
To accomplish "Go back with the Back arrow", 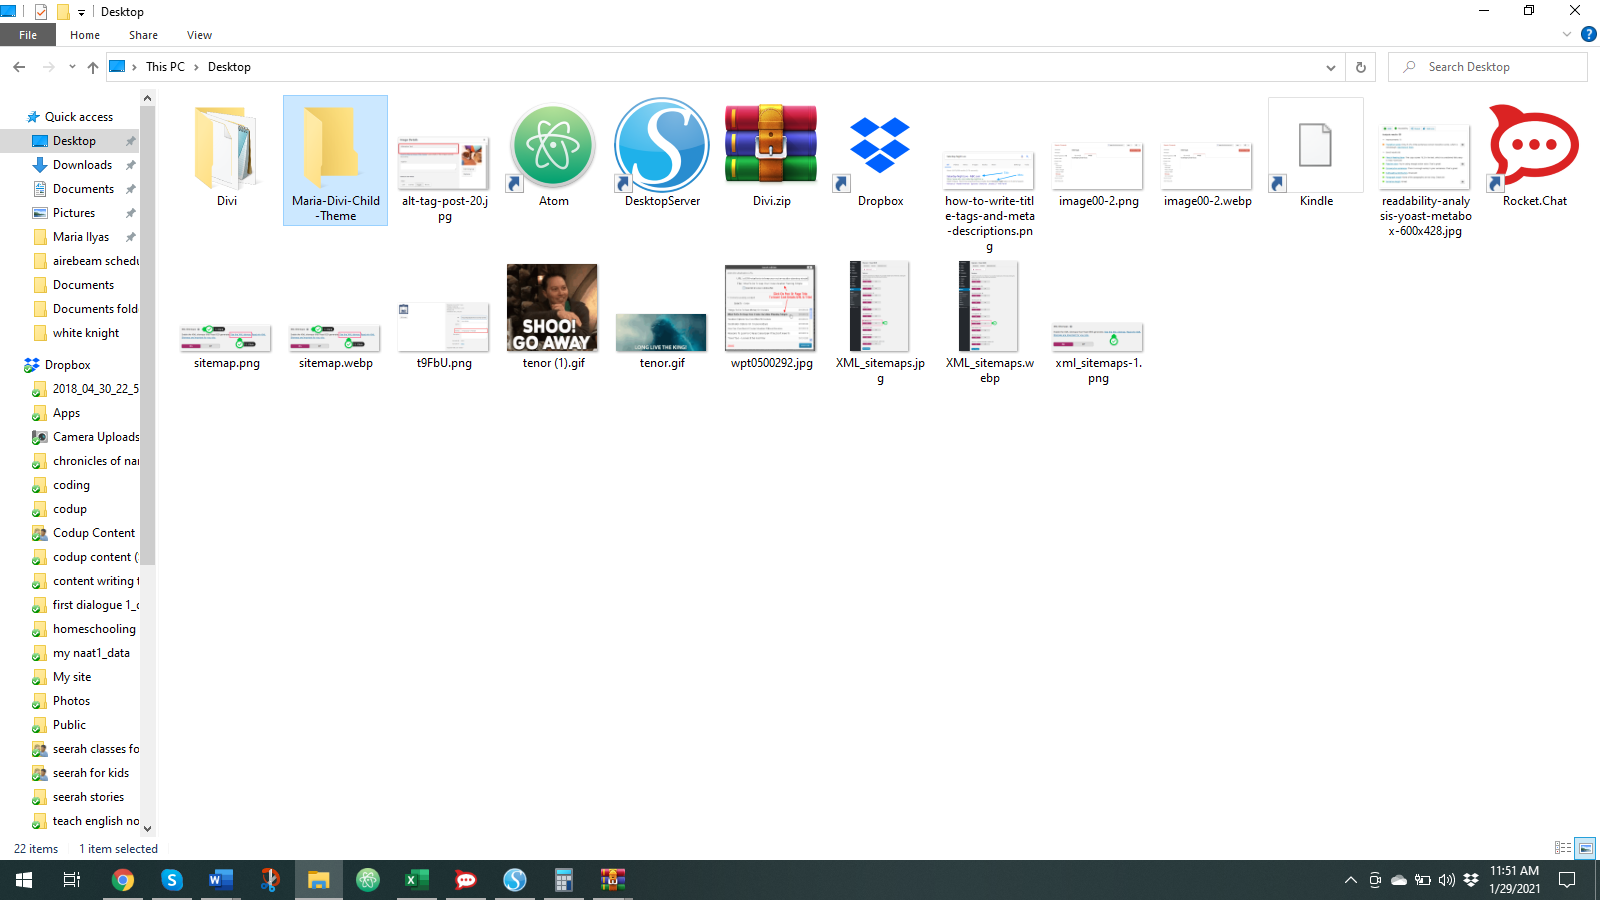I will pyautogui.click(x=19, y=67).
